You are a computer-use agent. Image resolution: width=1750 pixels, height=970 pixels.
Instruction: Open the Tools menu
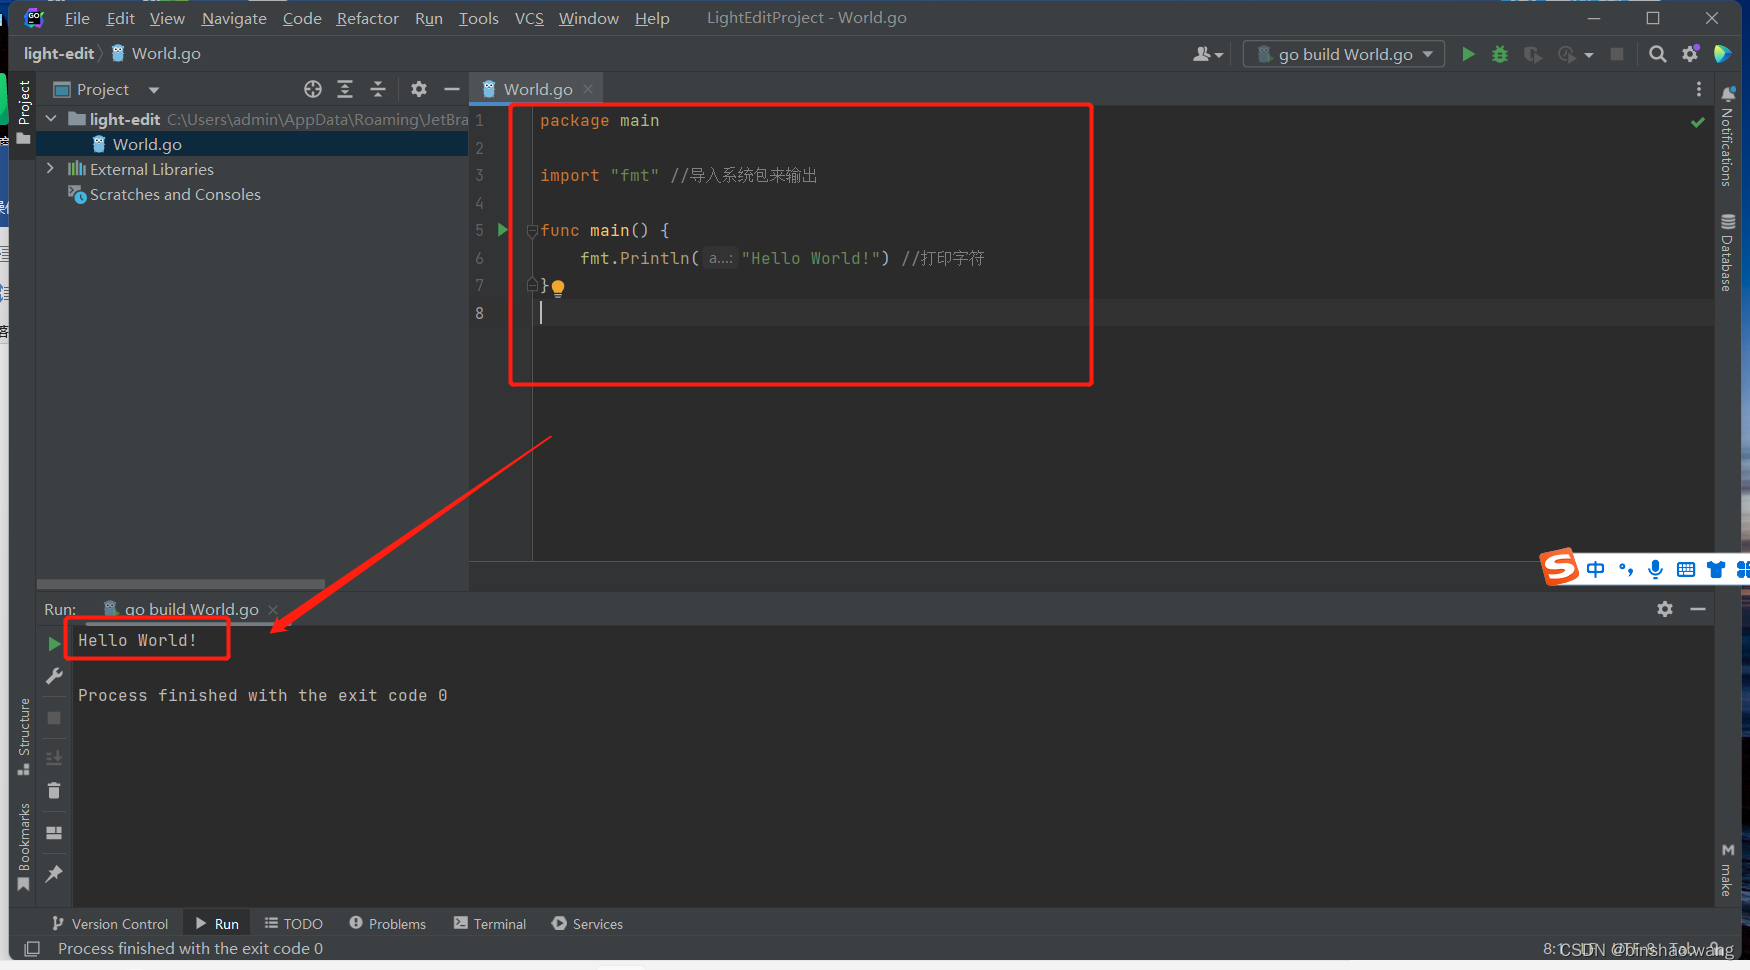point(478,18)
